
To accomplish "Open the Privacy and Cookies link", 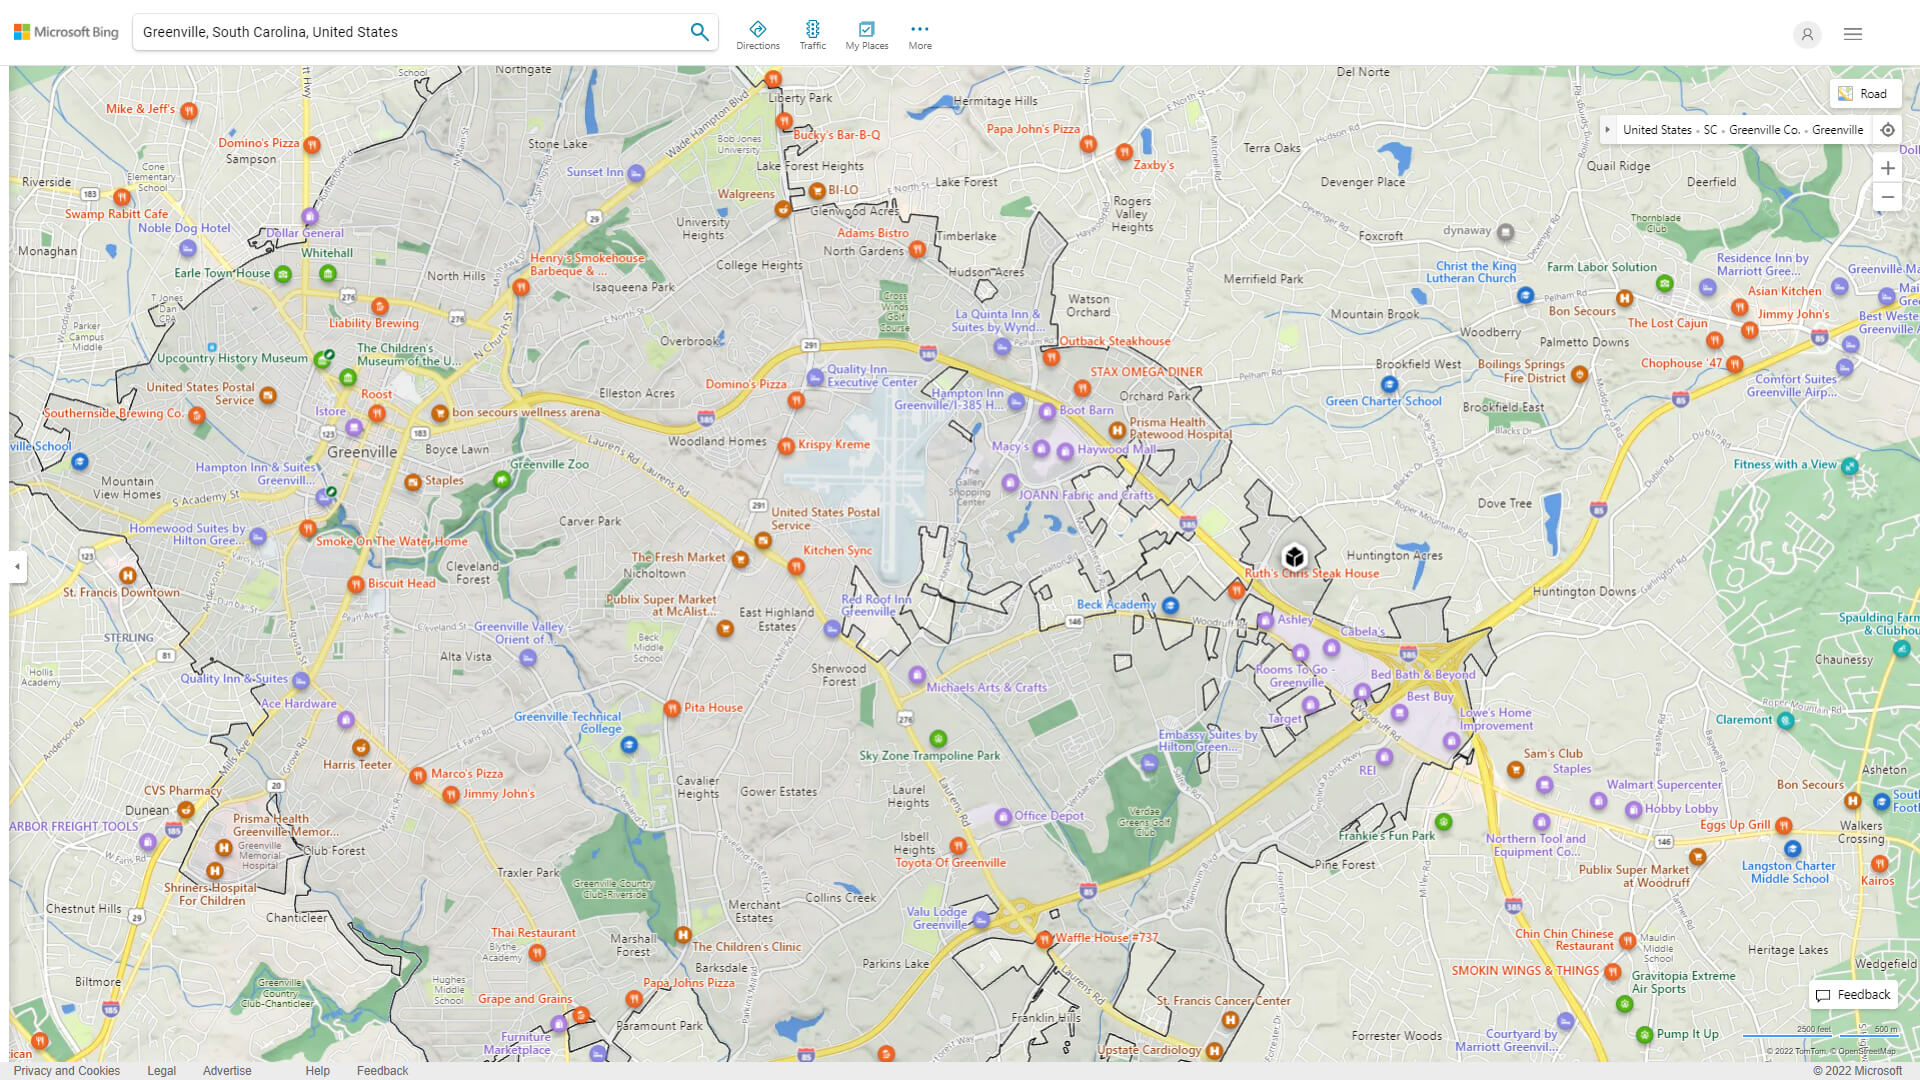I will (67, 1070).
